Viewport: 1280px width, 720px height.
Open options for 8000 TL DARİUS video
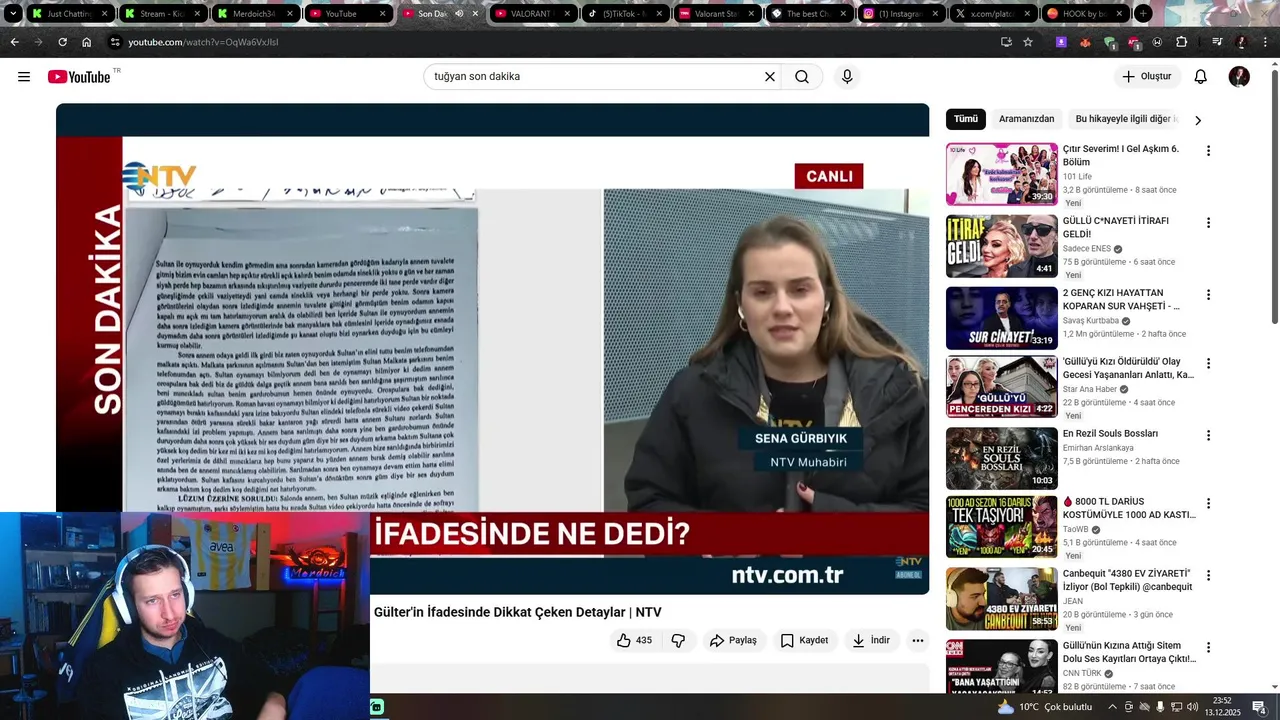(1208, 504)
